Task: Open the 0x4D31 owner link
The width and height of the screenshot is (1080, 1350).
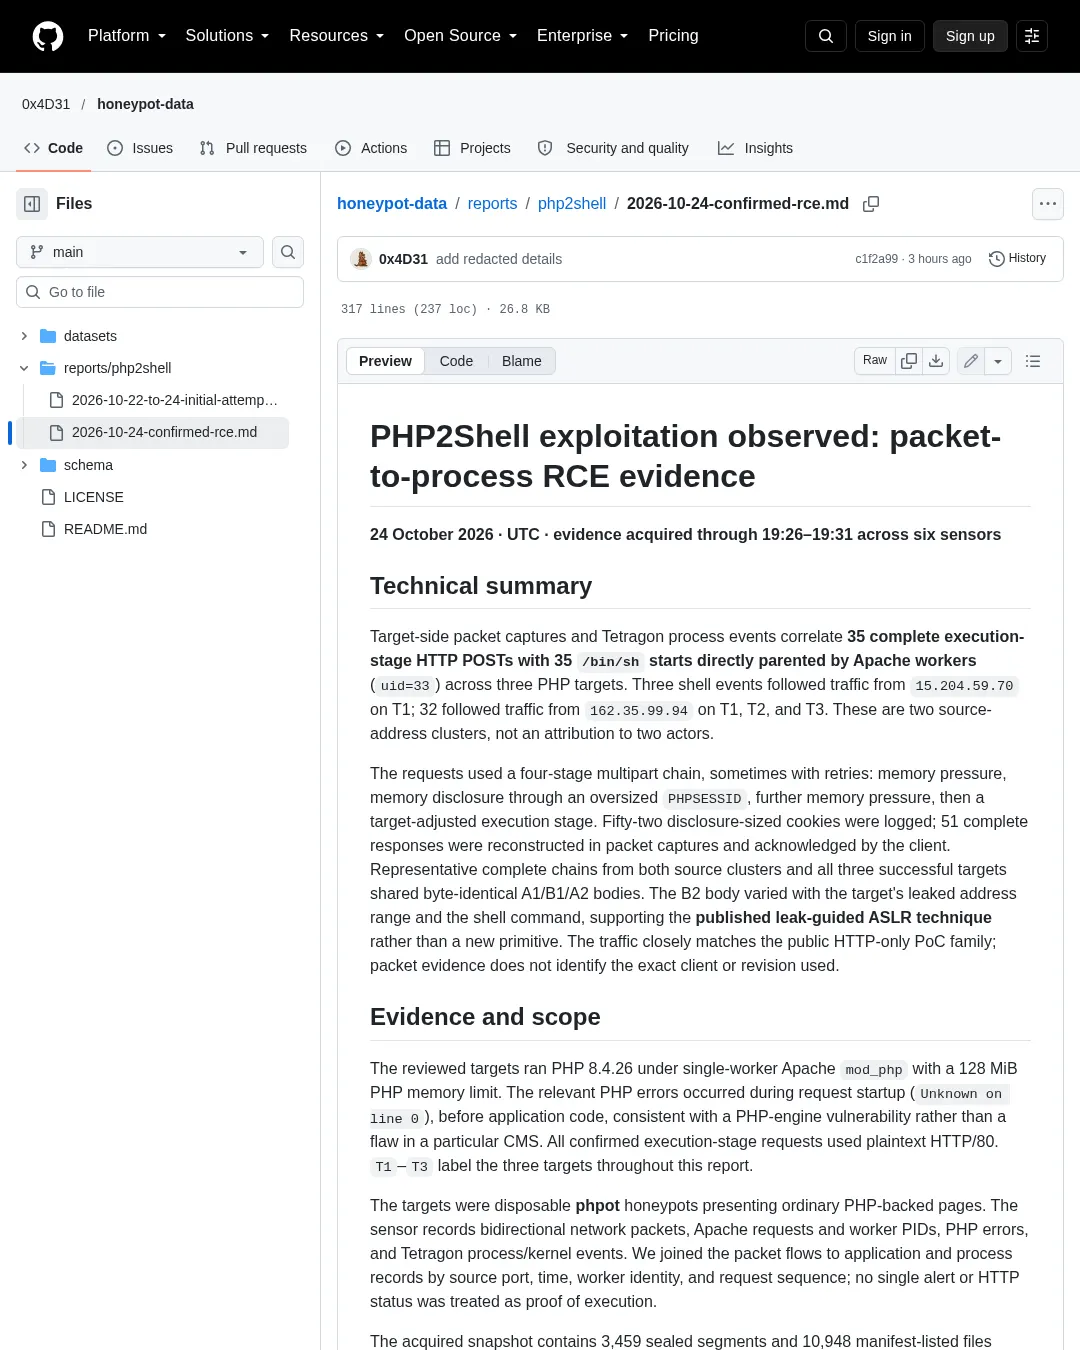Action: [46, 104]
